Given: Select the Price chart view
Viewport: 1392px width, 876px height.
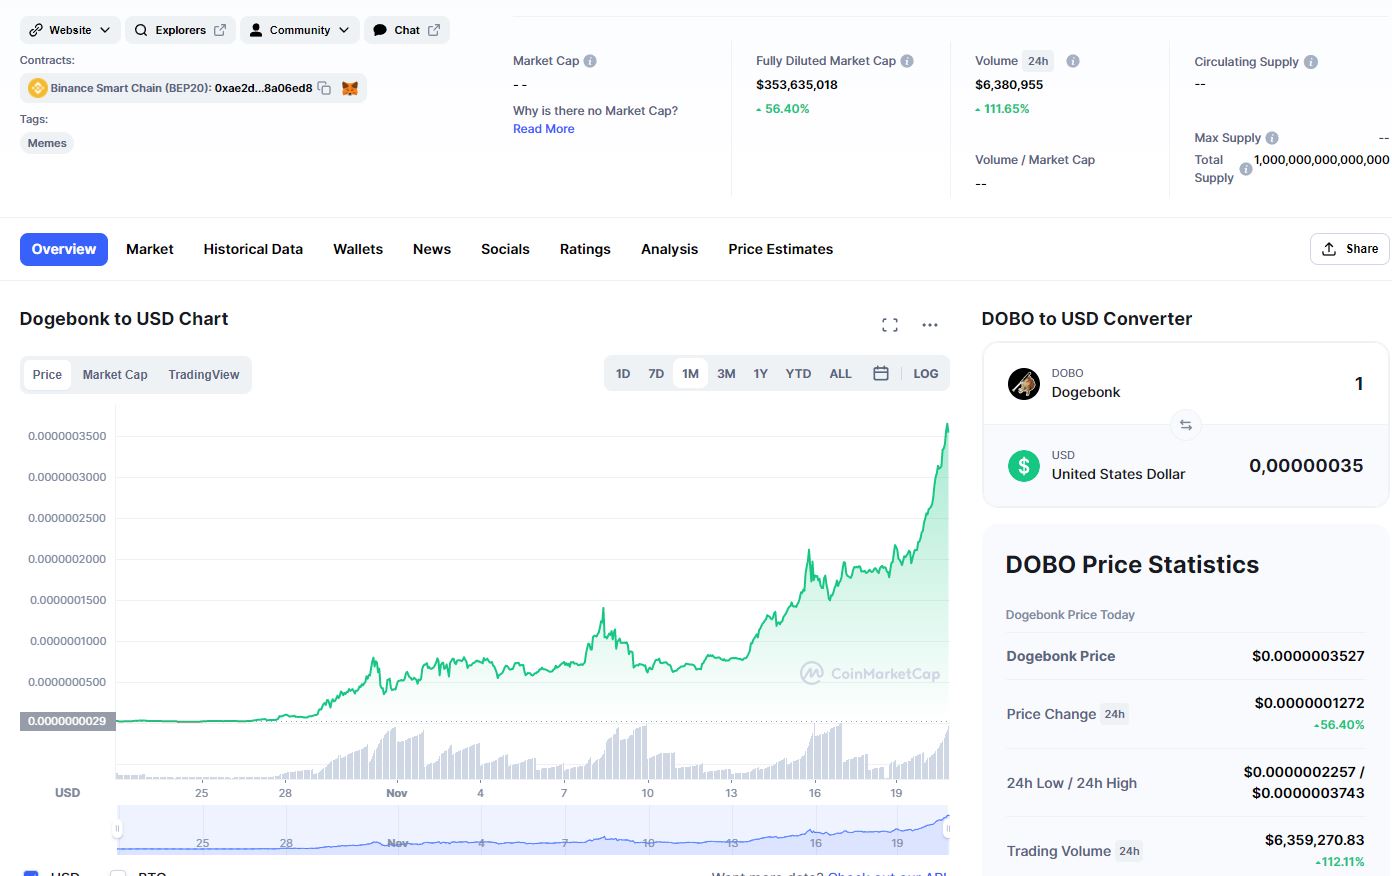Looking at the screenshot, I should 47,375.
